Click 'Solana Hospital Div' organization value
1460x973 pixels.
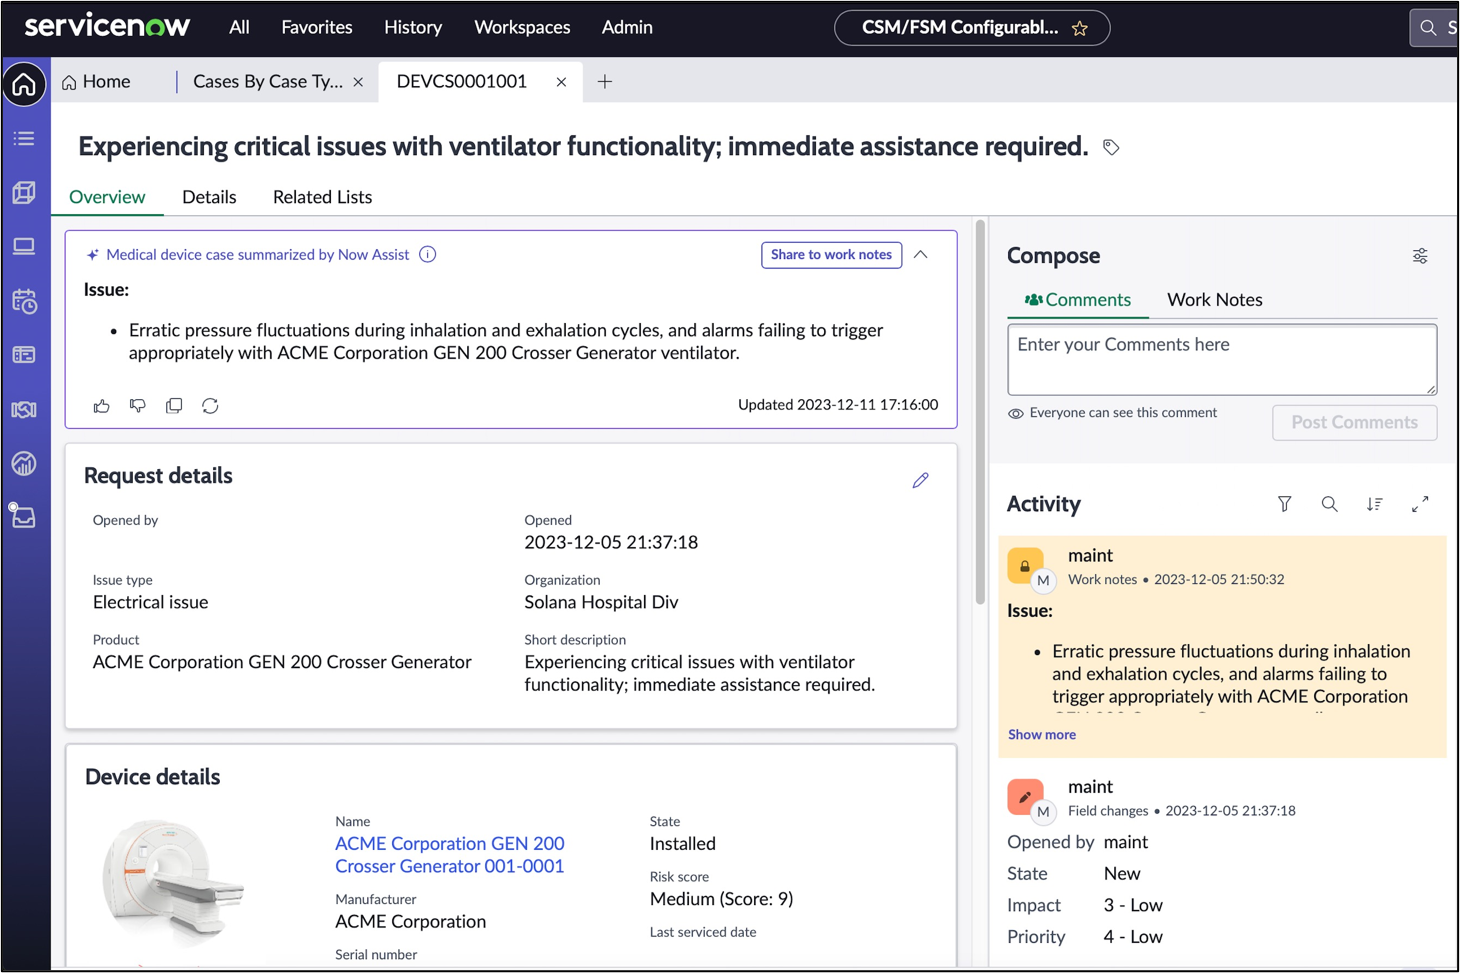(601, 602)
